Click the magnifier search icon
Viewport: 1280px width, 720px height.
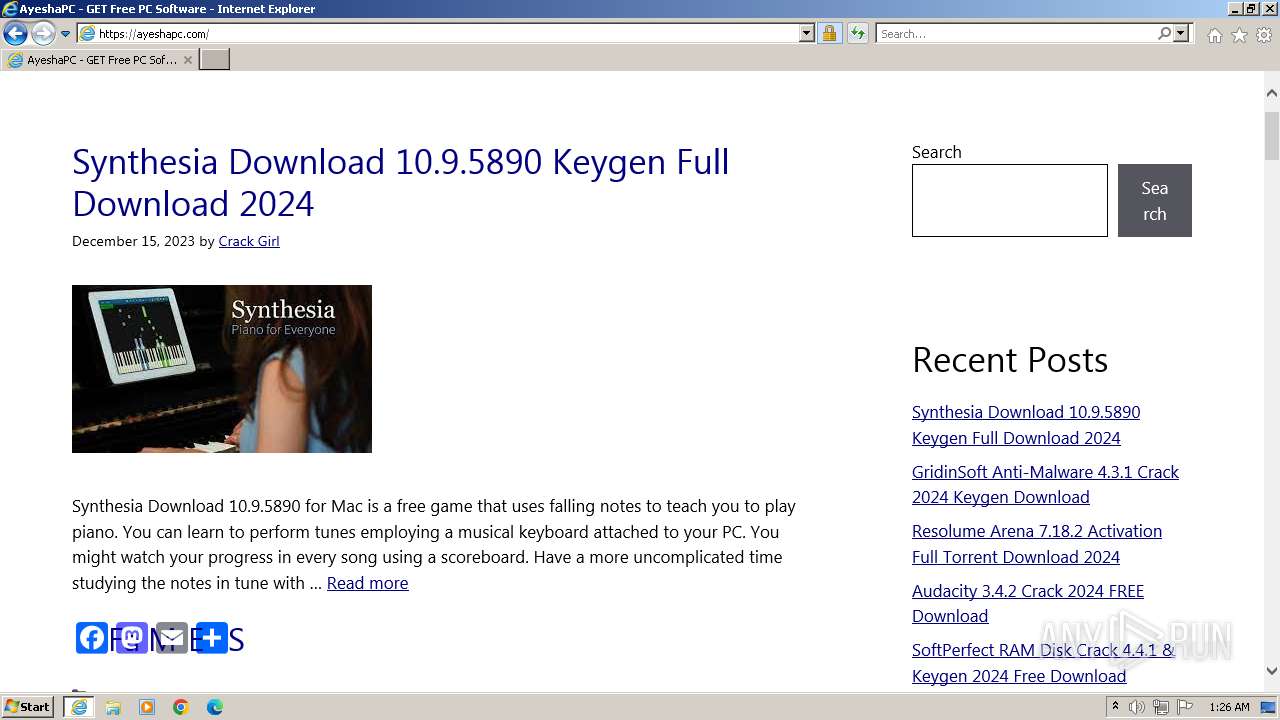[1164, 33]
